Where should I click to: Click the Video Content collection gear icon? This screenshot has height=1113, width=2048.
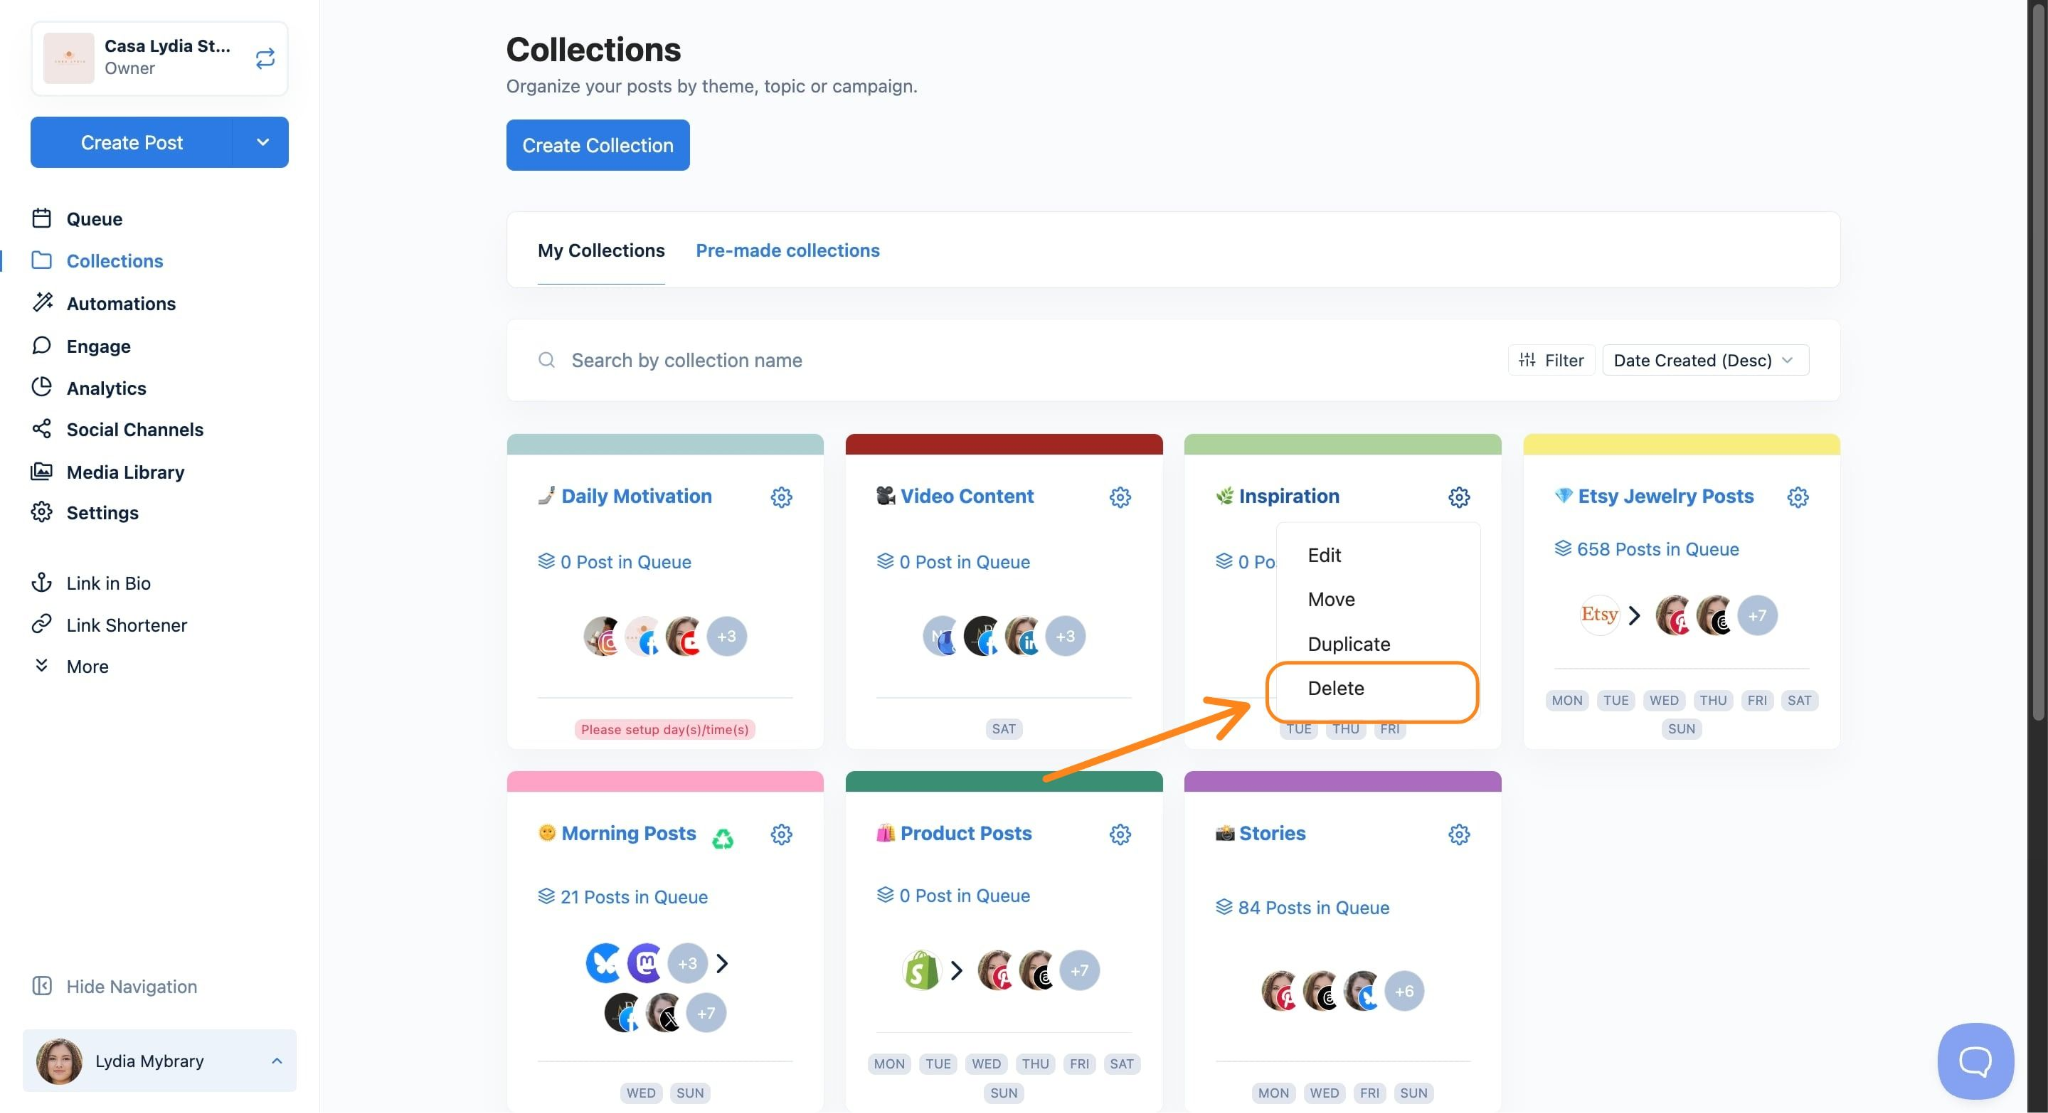pos(1120,497)
